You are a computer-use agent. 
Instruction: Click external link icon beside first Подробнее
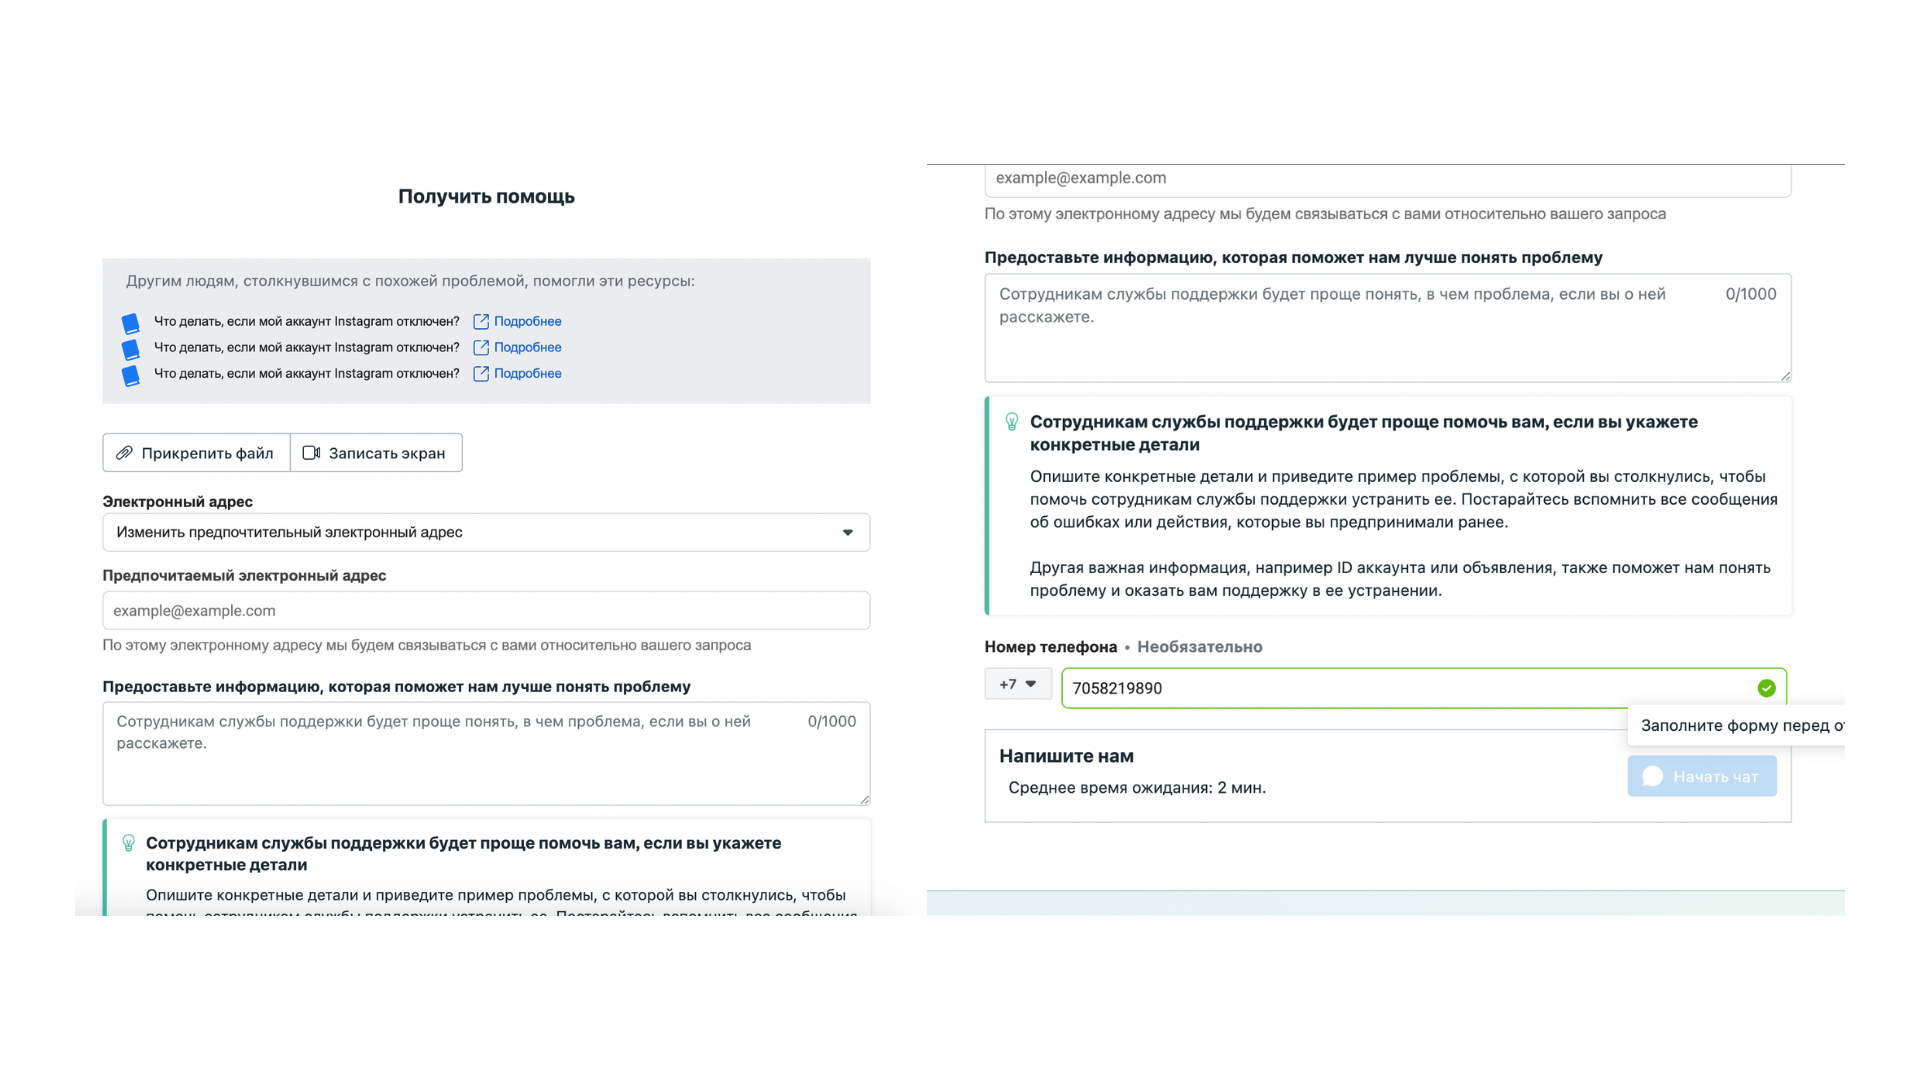click(x=481, y=321)
